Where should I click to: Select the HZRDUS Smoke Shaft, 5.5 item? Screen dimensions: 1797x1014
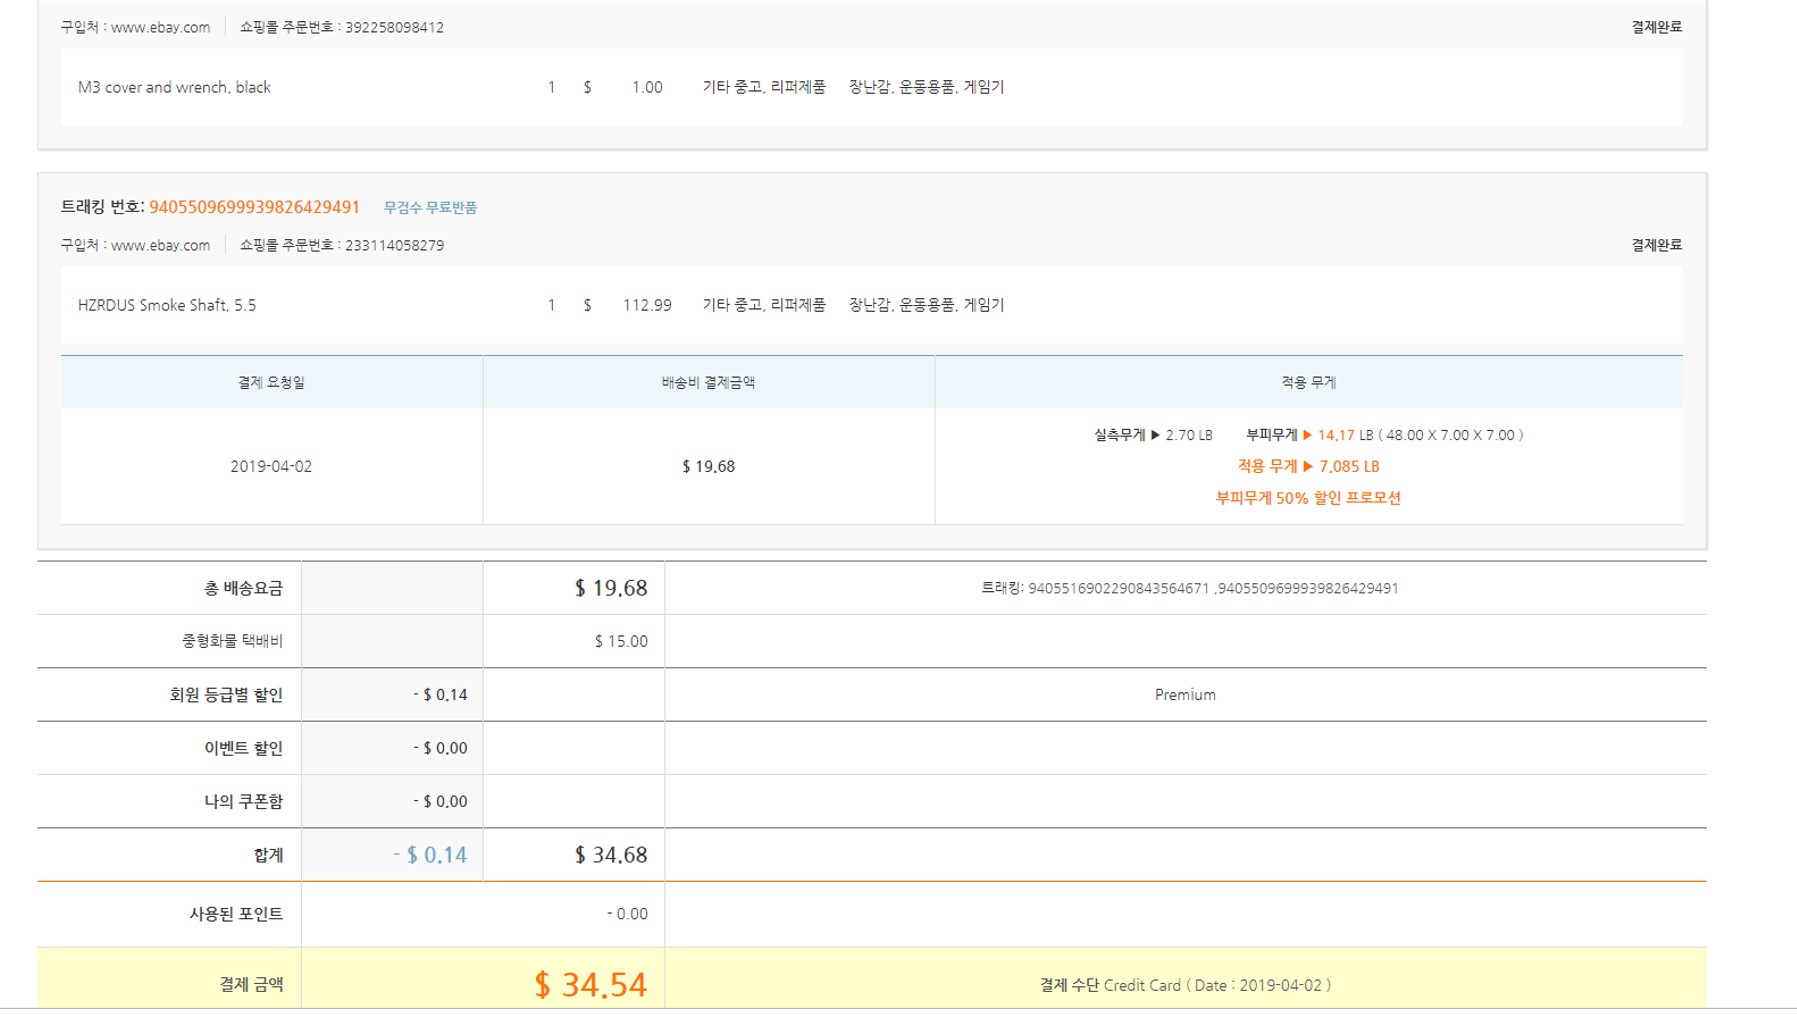[167, 305]
